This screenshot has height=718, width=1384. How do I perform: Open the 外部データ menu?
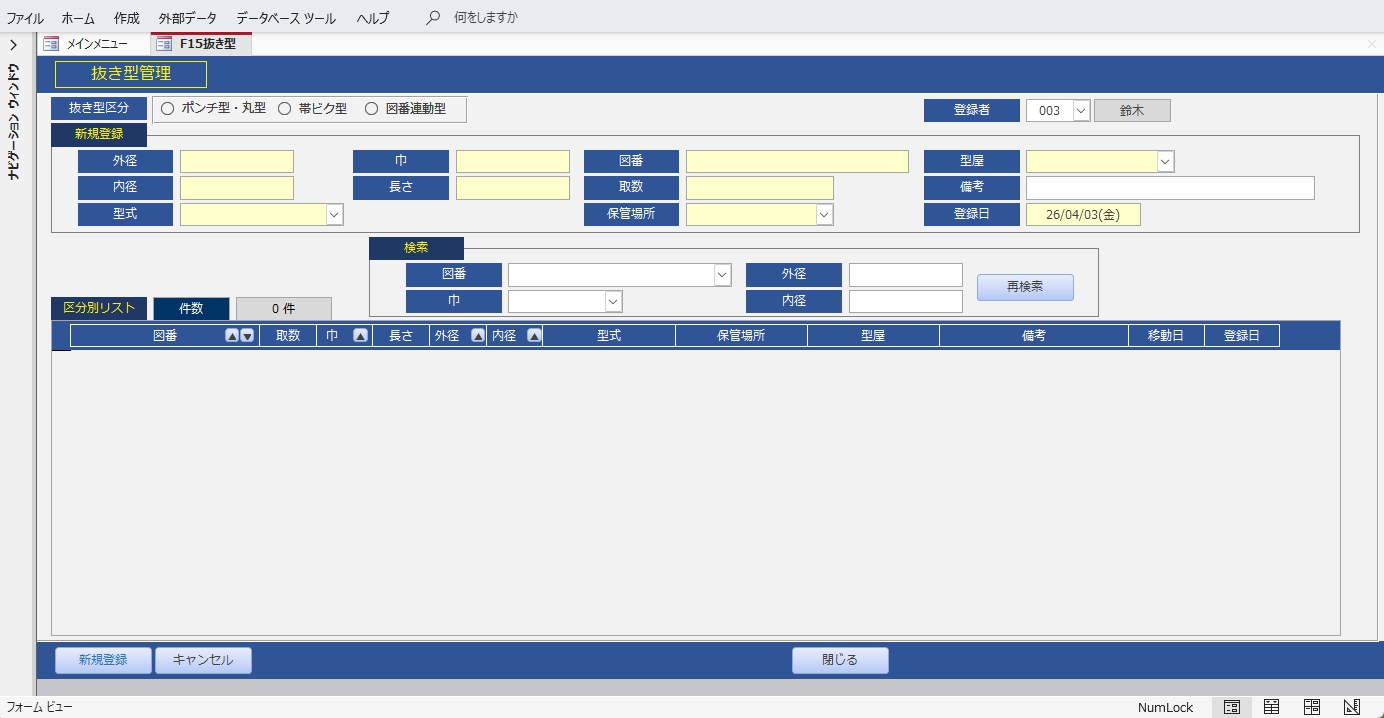click(187, 18)
